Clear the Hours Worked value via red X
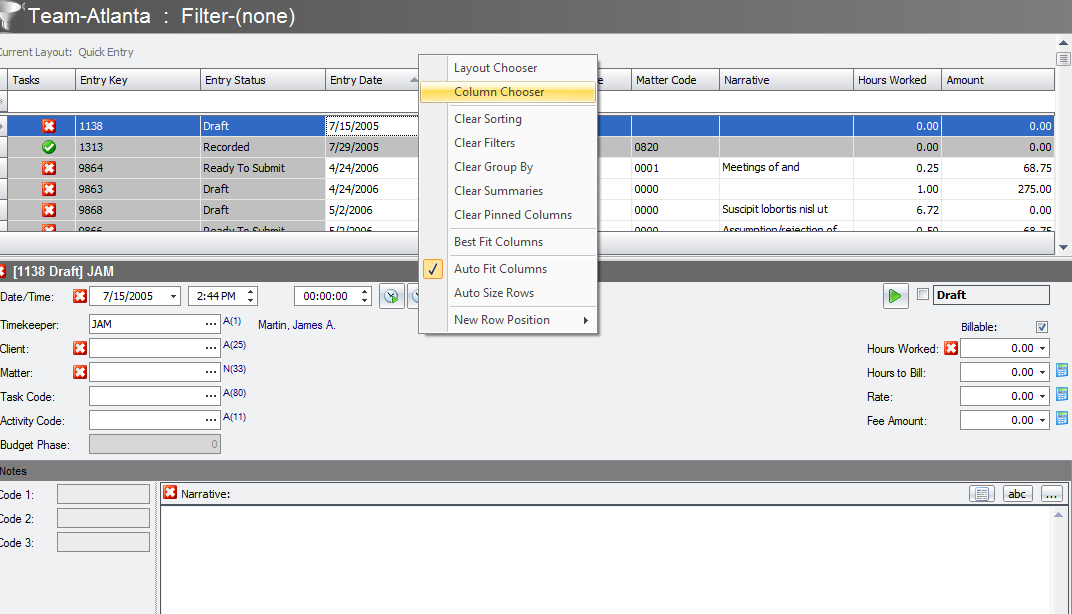This screenshot has width=1072, height=614. click(950, 347)
